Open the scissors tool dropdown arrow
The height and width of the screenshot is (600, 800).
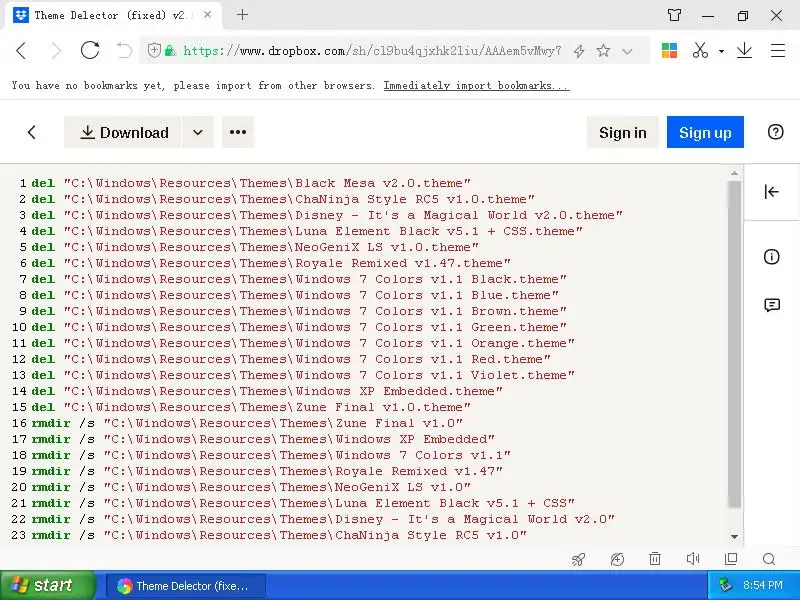[721, 51]
